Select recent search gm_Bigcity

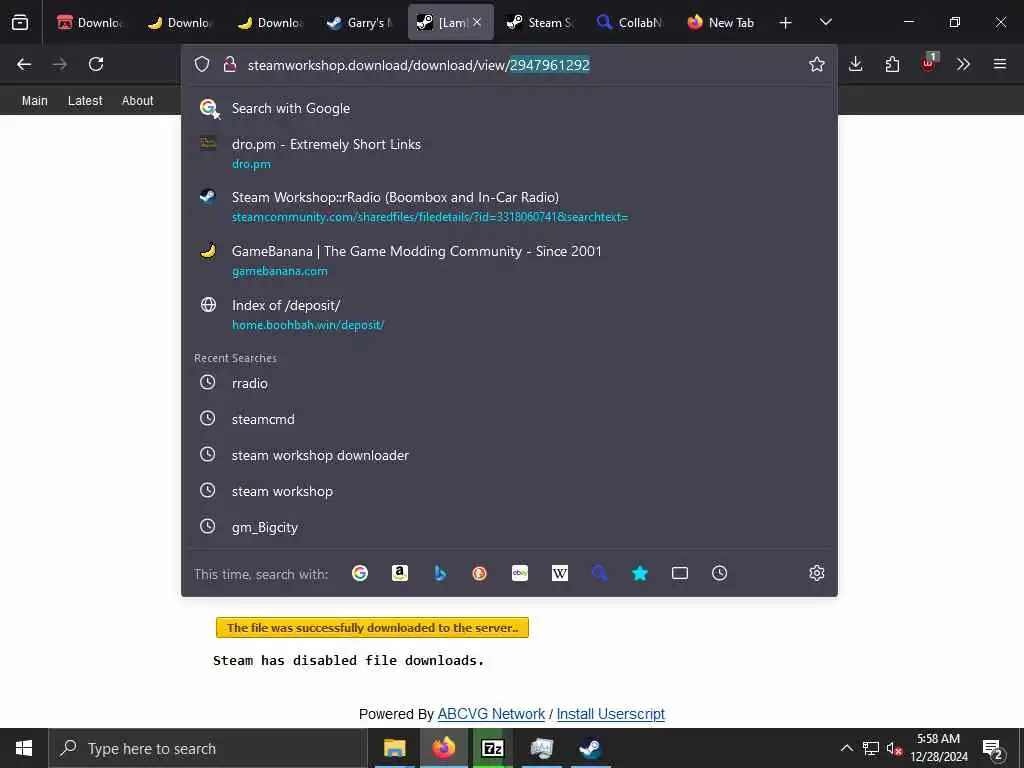(509, 527)
